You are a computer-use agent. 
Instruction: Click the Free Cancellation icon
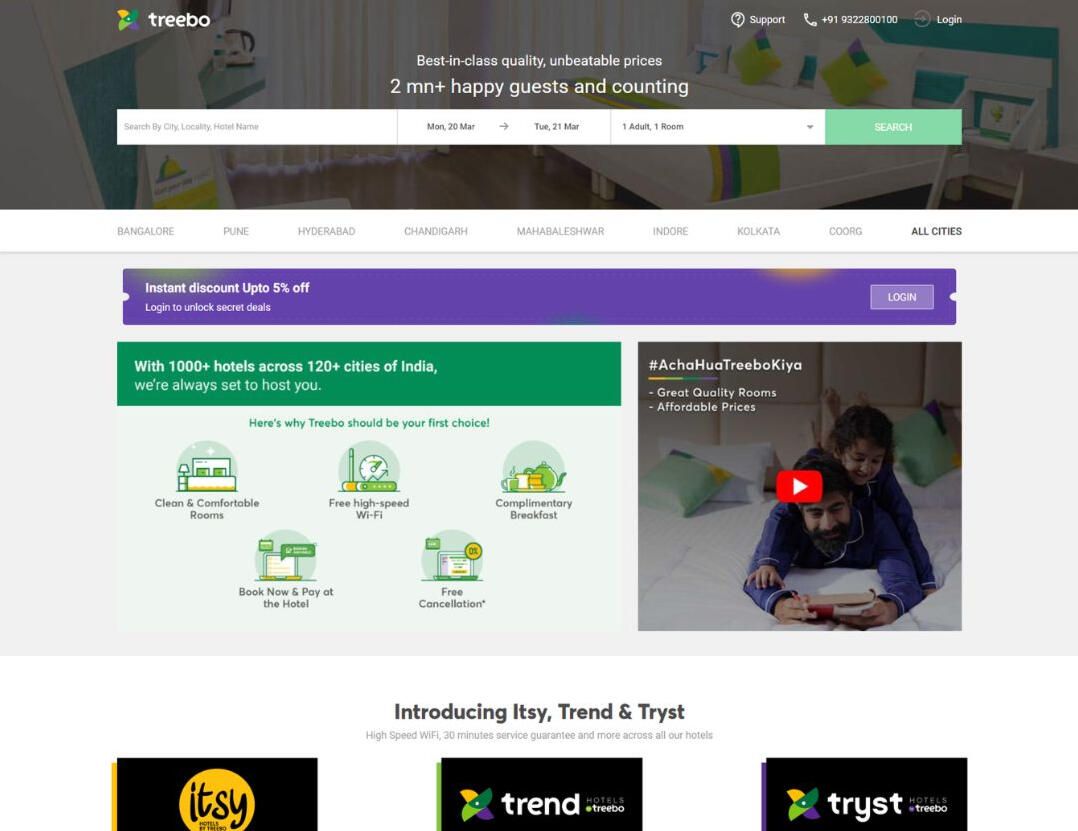(x=452, y=555)
